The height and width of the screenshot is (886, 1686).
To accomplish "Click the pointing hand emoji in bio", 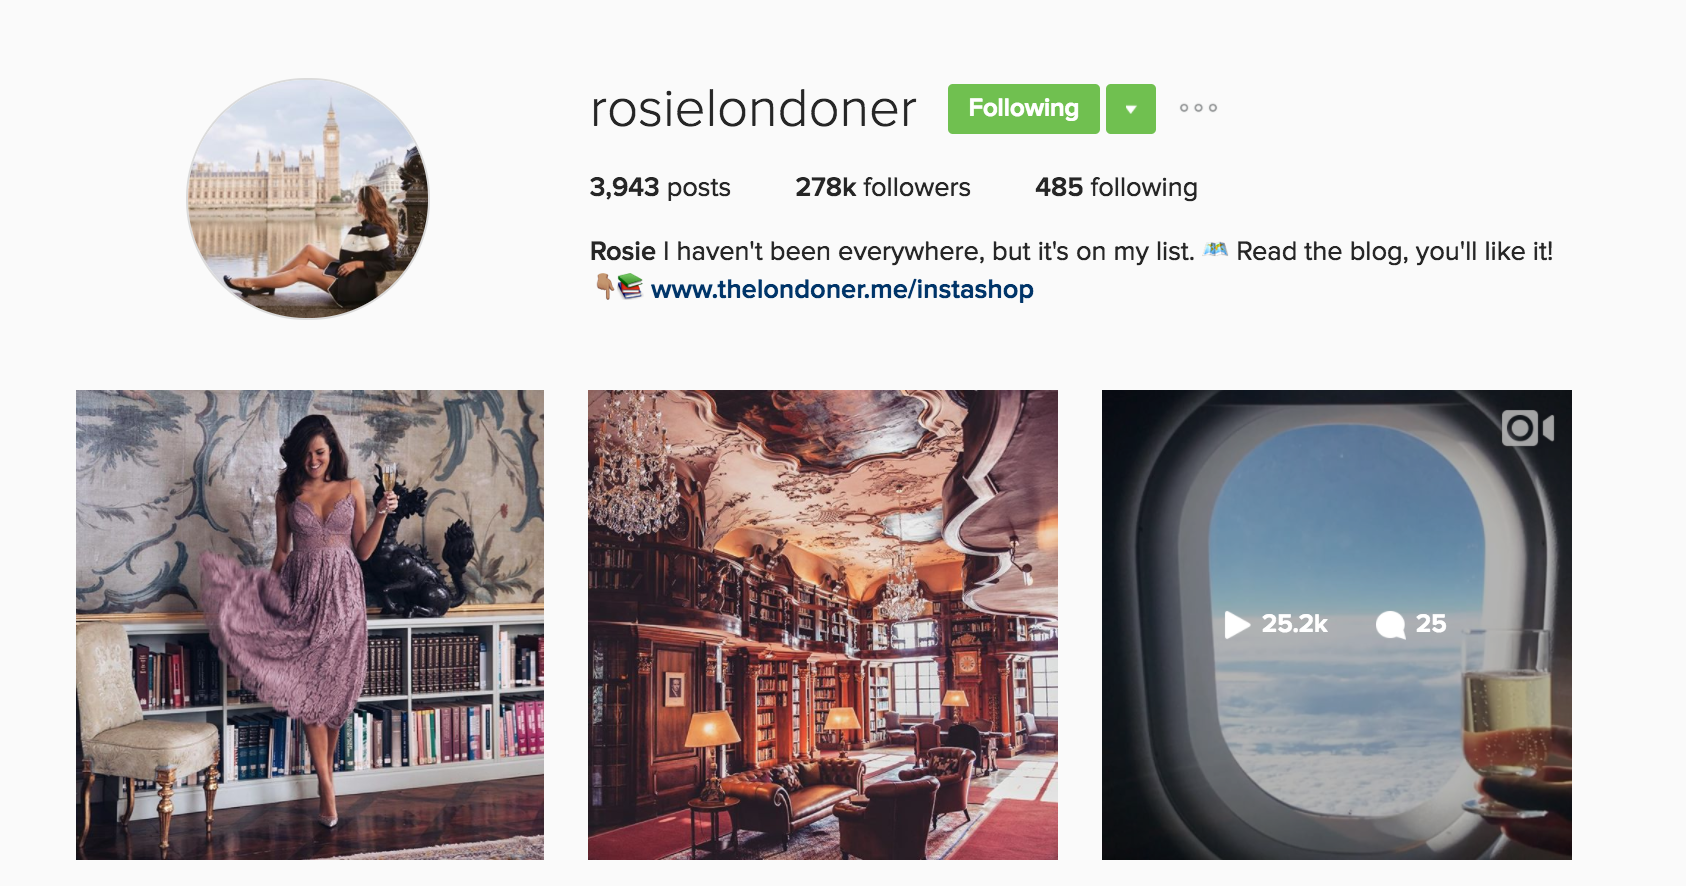I will click(x=604, y=288).
